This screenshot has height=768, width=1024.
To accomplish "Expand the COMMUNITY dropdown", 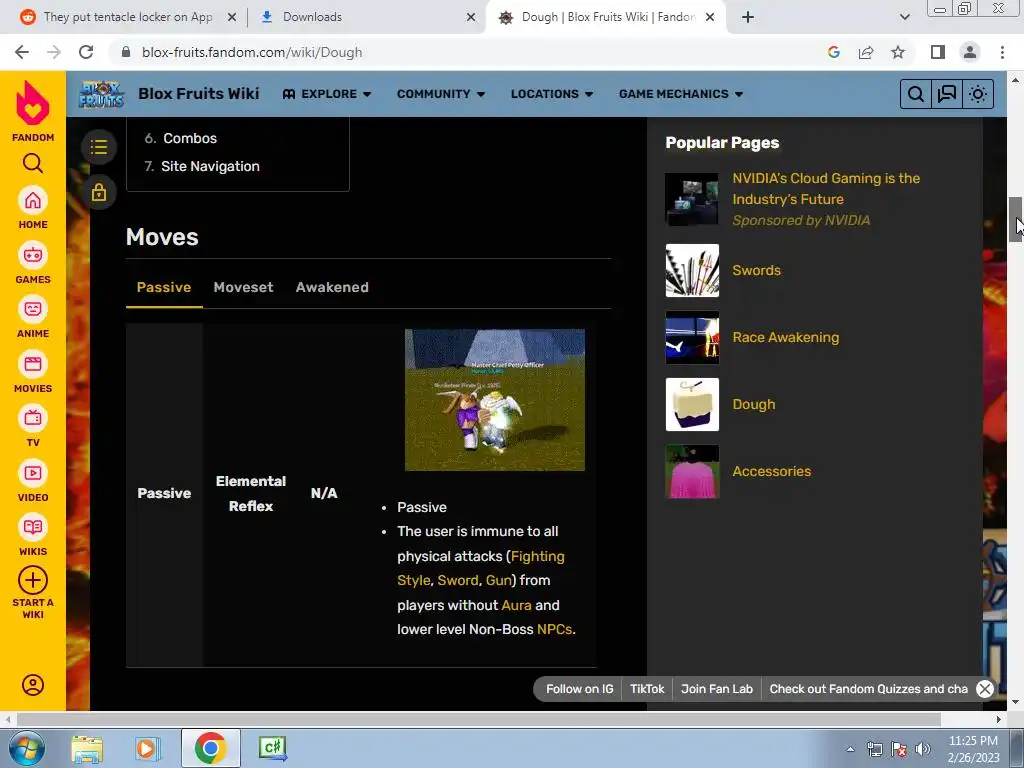I will coord(441,94).
